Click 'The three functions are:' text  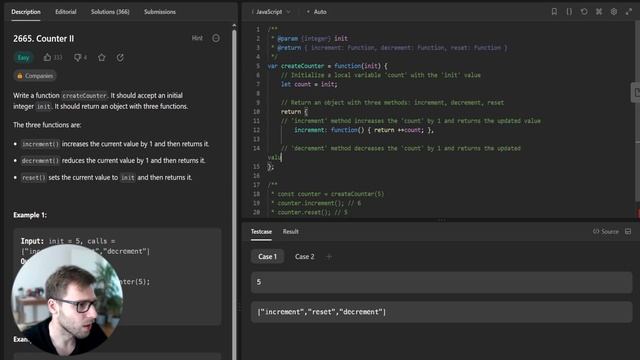(x=47, y=125)
